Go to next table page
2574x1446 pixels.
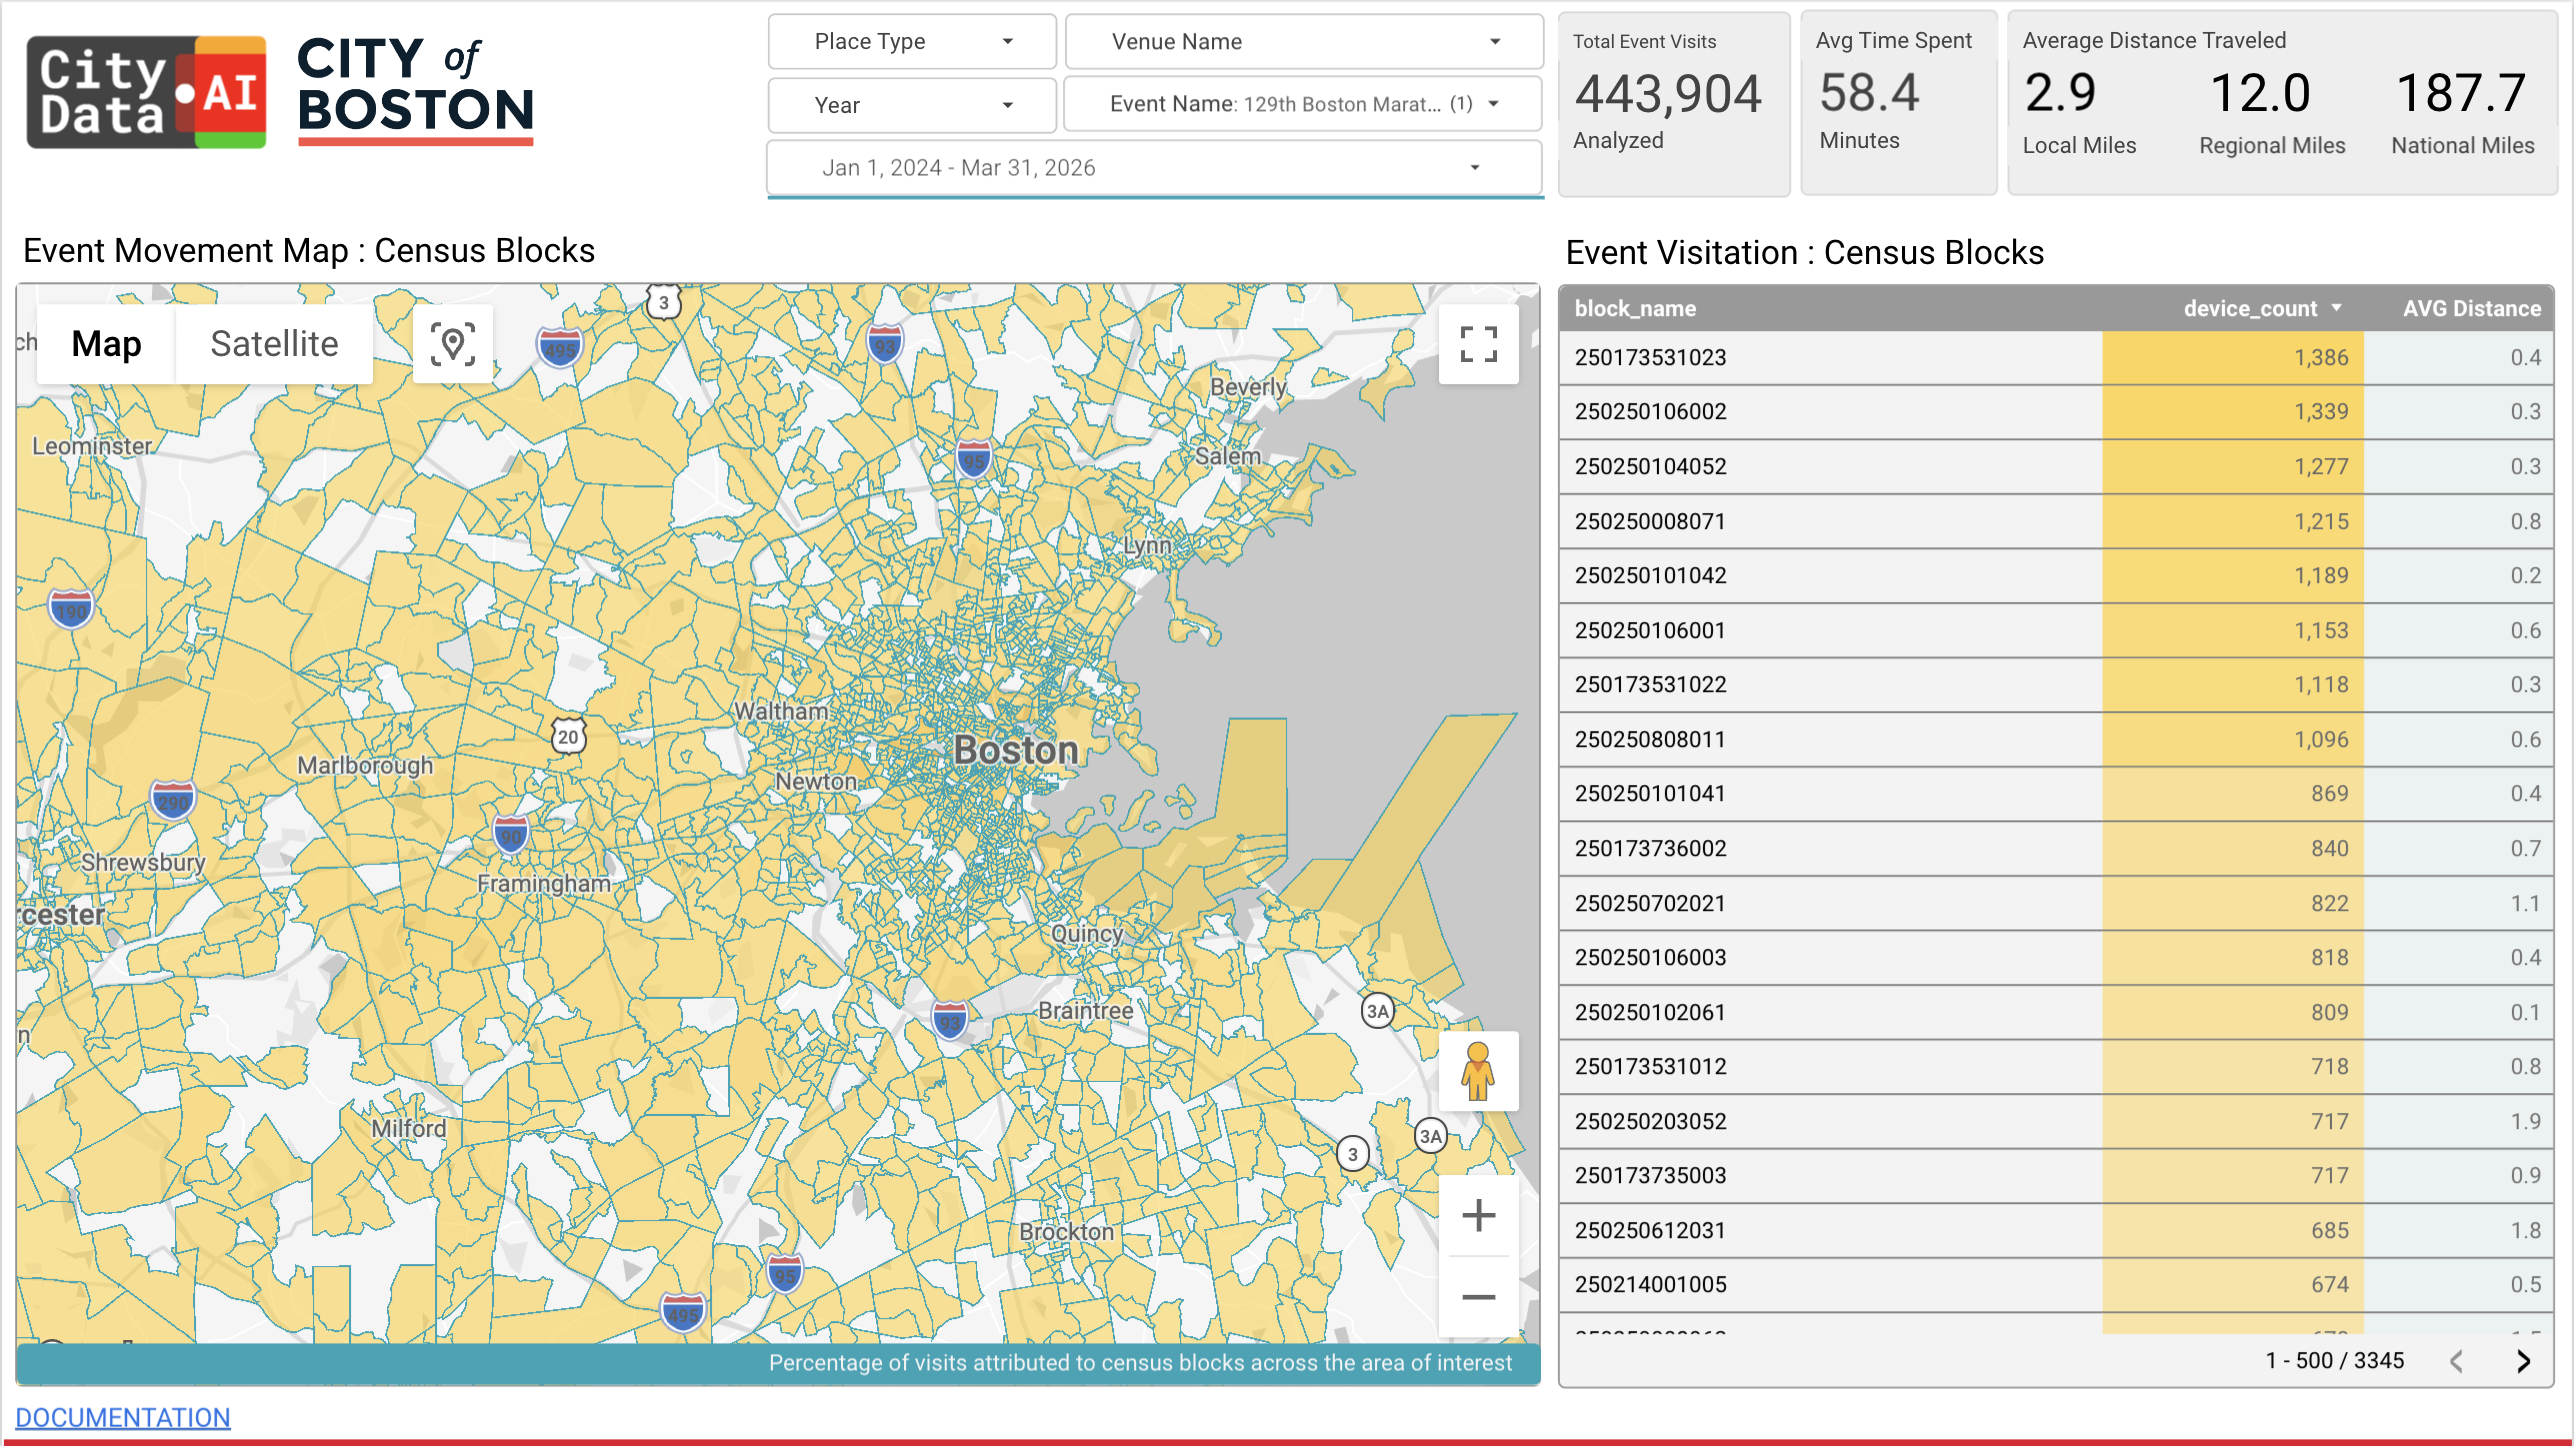tap(2523, 1361)
